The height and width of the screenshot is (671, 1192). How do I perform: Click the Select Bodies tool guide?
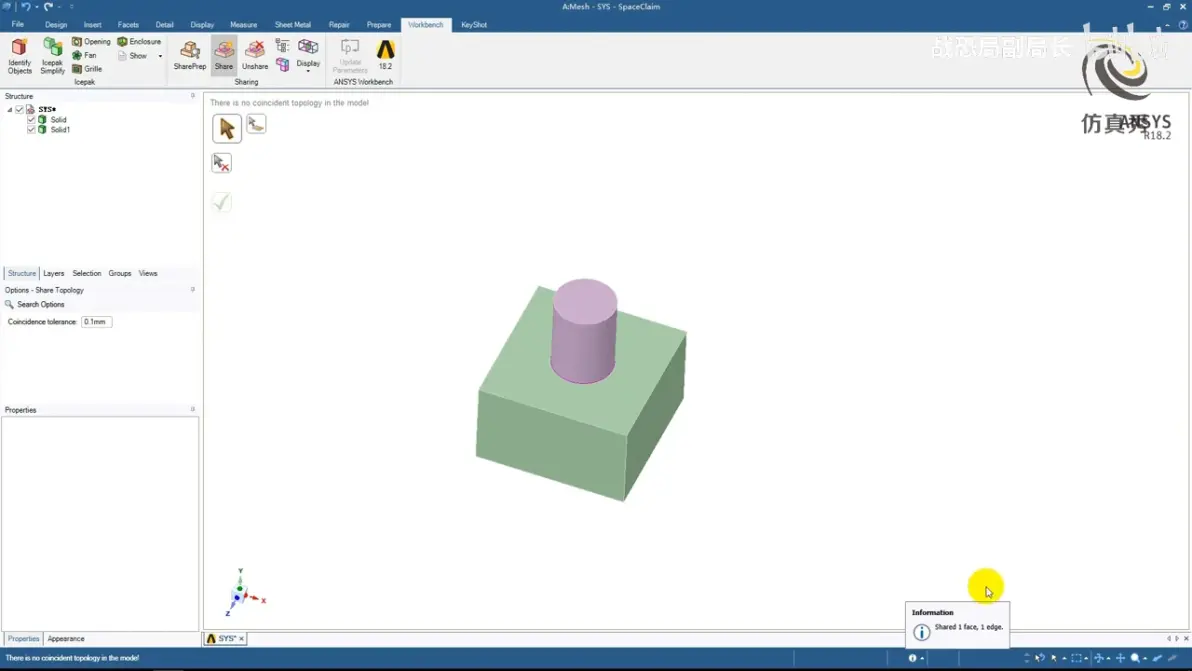(x=256, y=124)
